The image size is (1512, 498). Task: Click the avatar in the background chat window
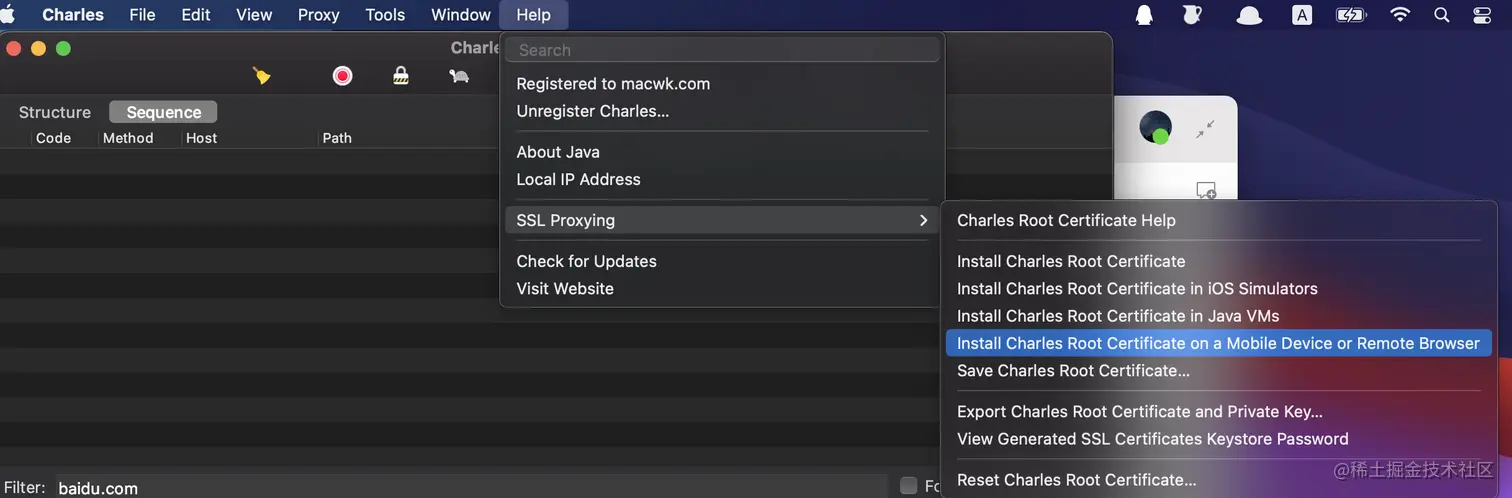(x=1155, y=126)
